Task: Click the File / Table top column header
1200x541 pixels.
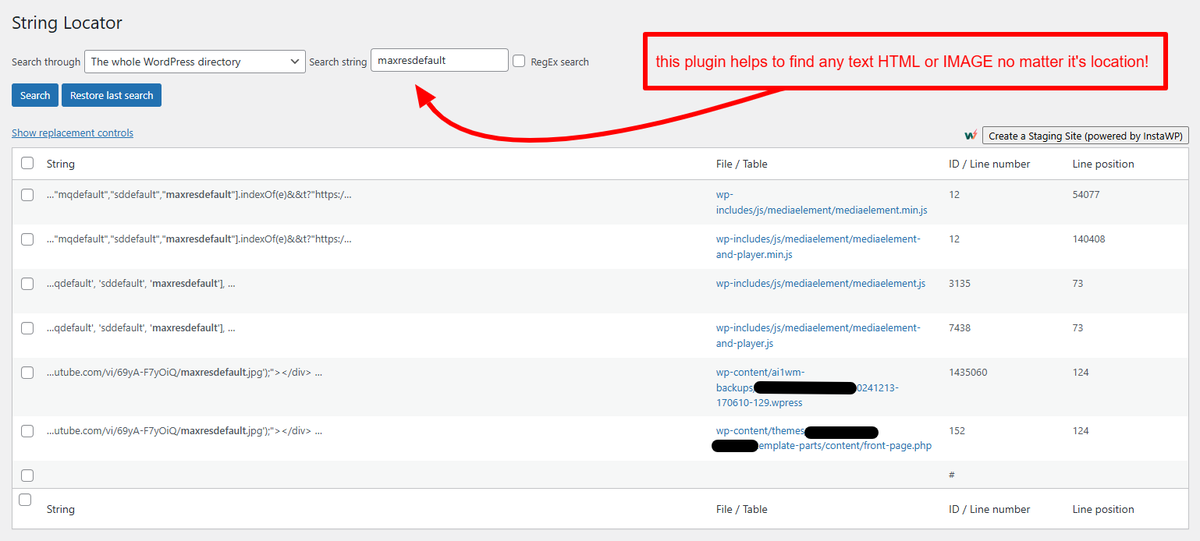Action: coord(742,164)
